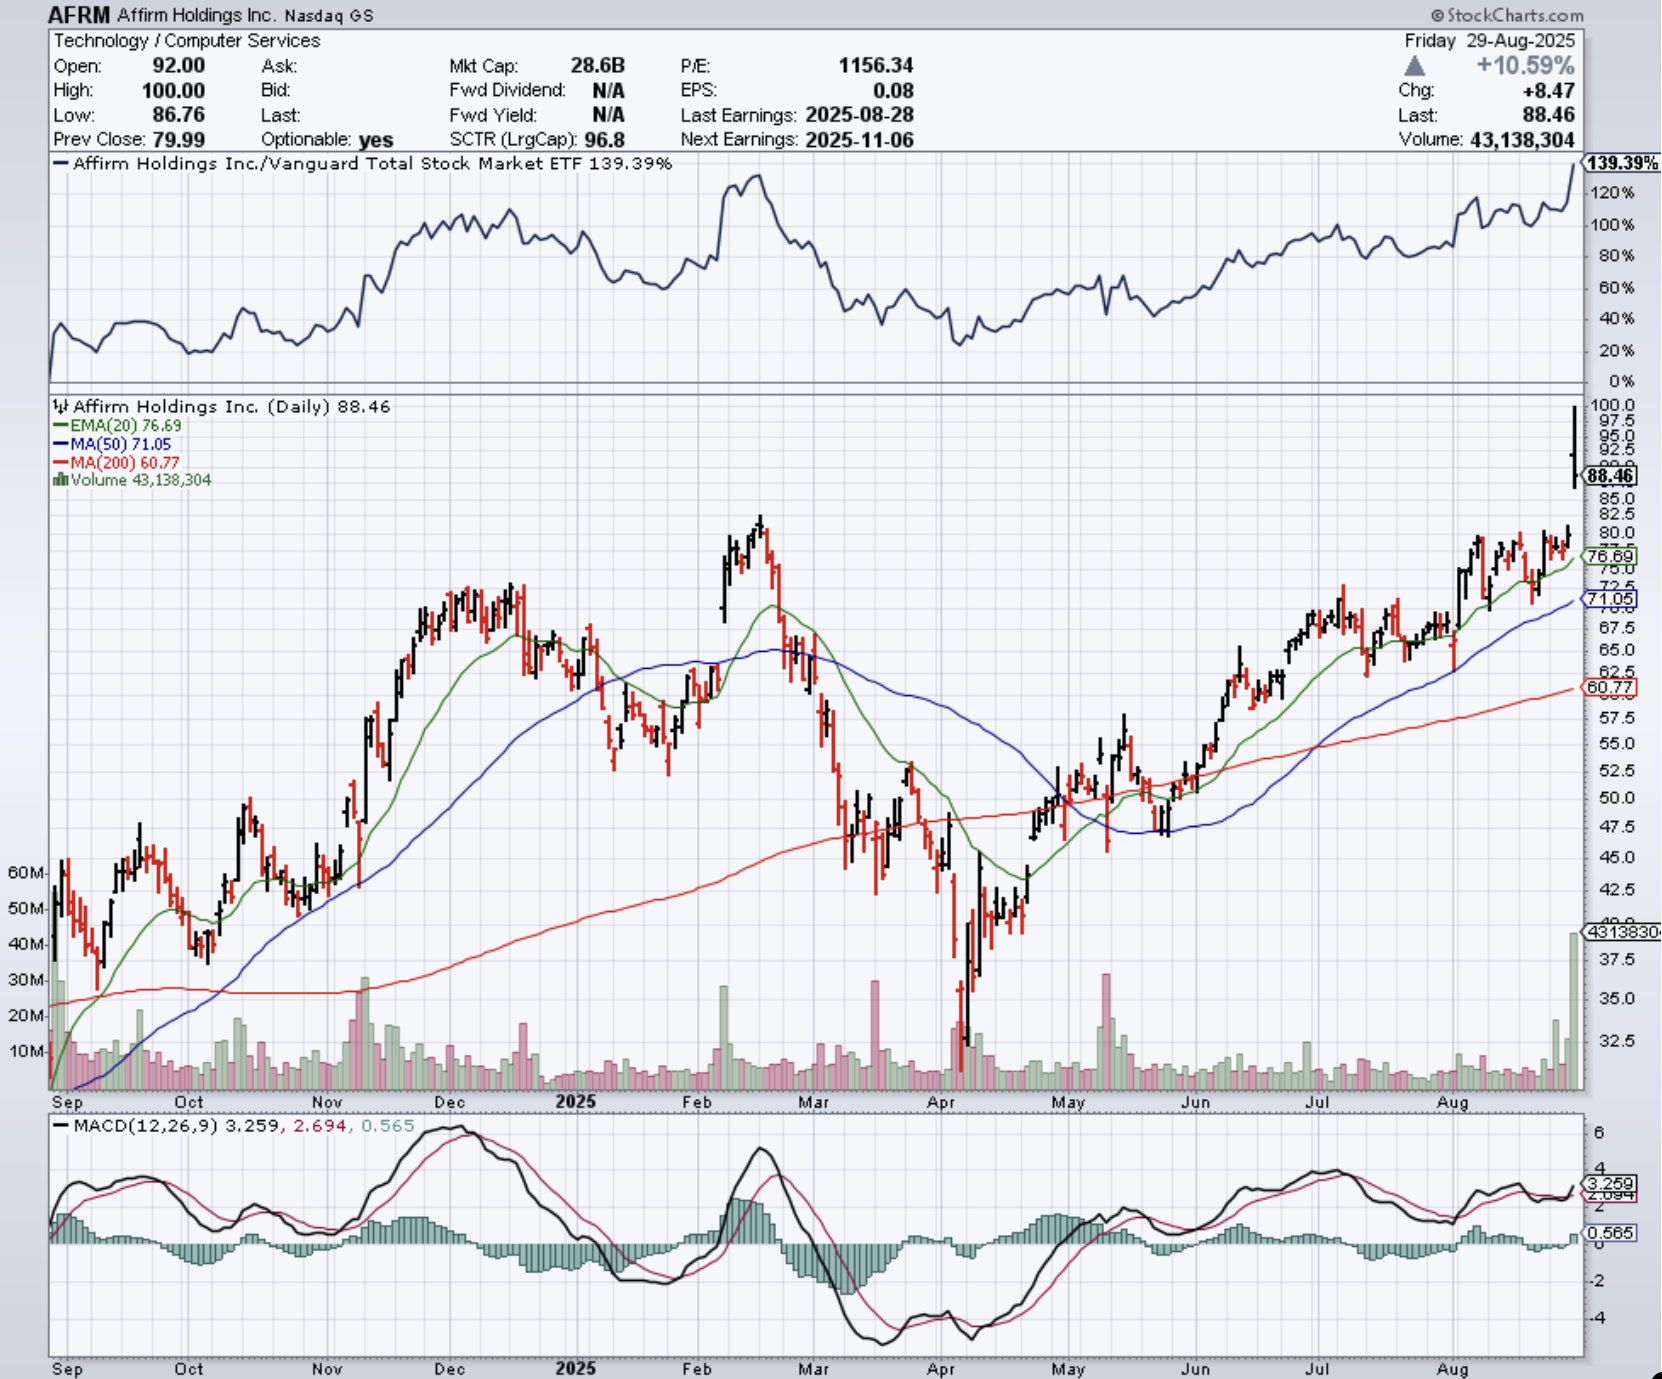Viewport: 1662px width, 1379px height.
Task: Click the 60.77 MA(200) axis tag
Action: [1609, 687]
